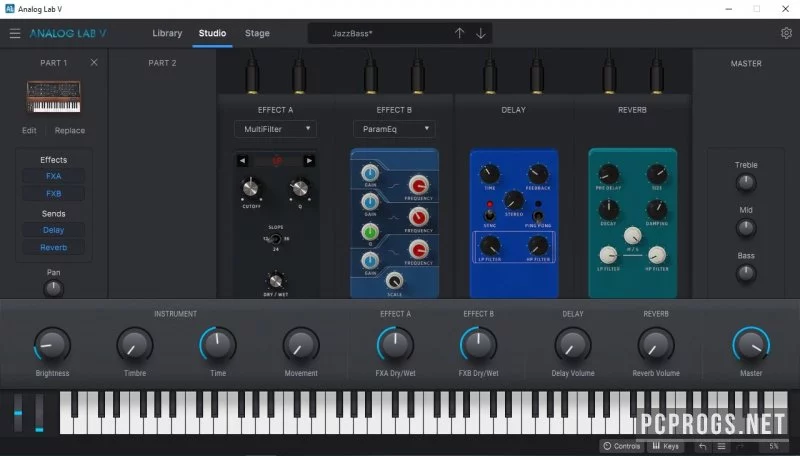Viewport: 800px width, 456px height.
Task: Click the 5% CPU meter
Action: (x=773, y=446)
